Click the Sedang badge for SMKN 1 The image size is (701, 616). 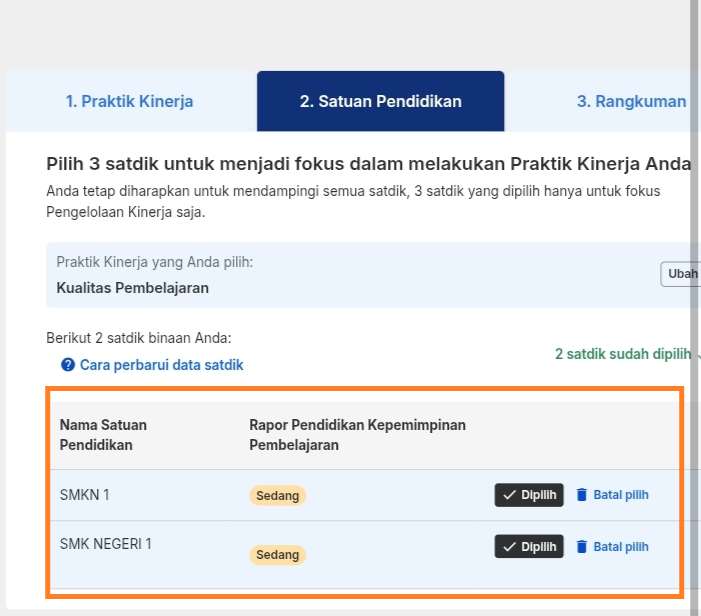click(277, 496)
